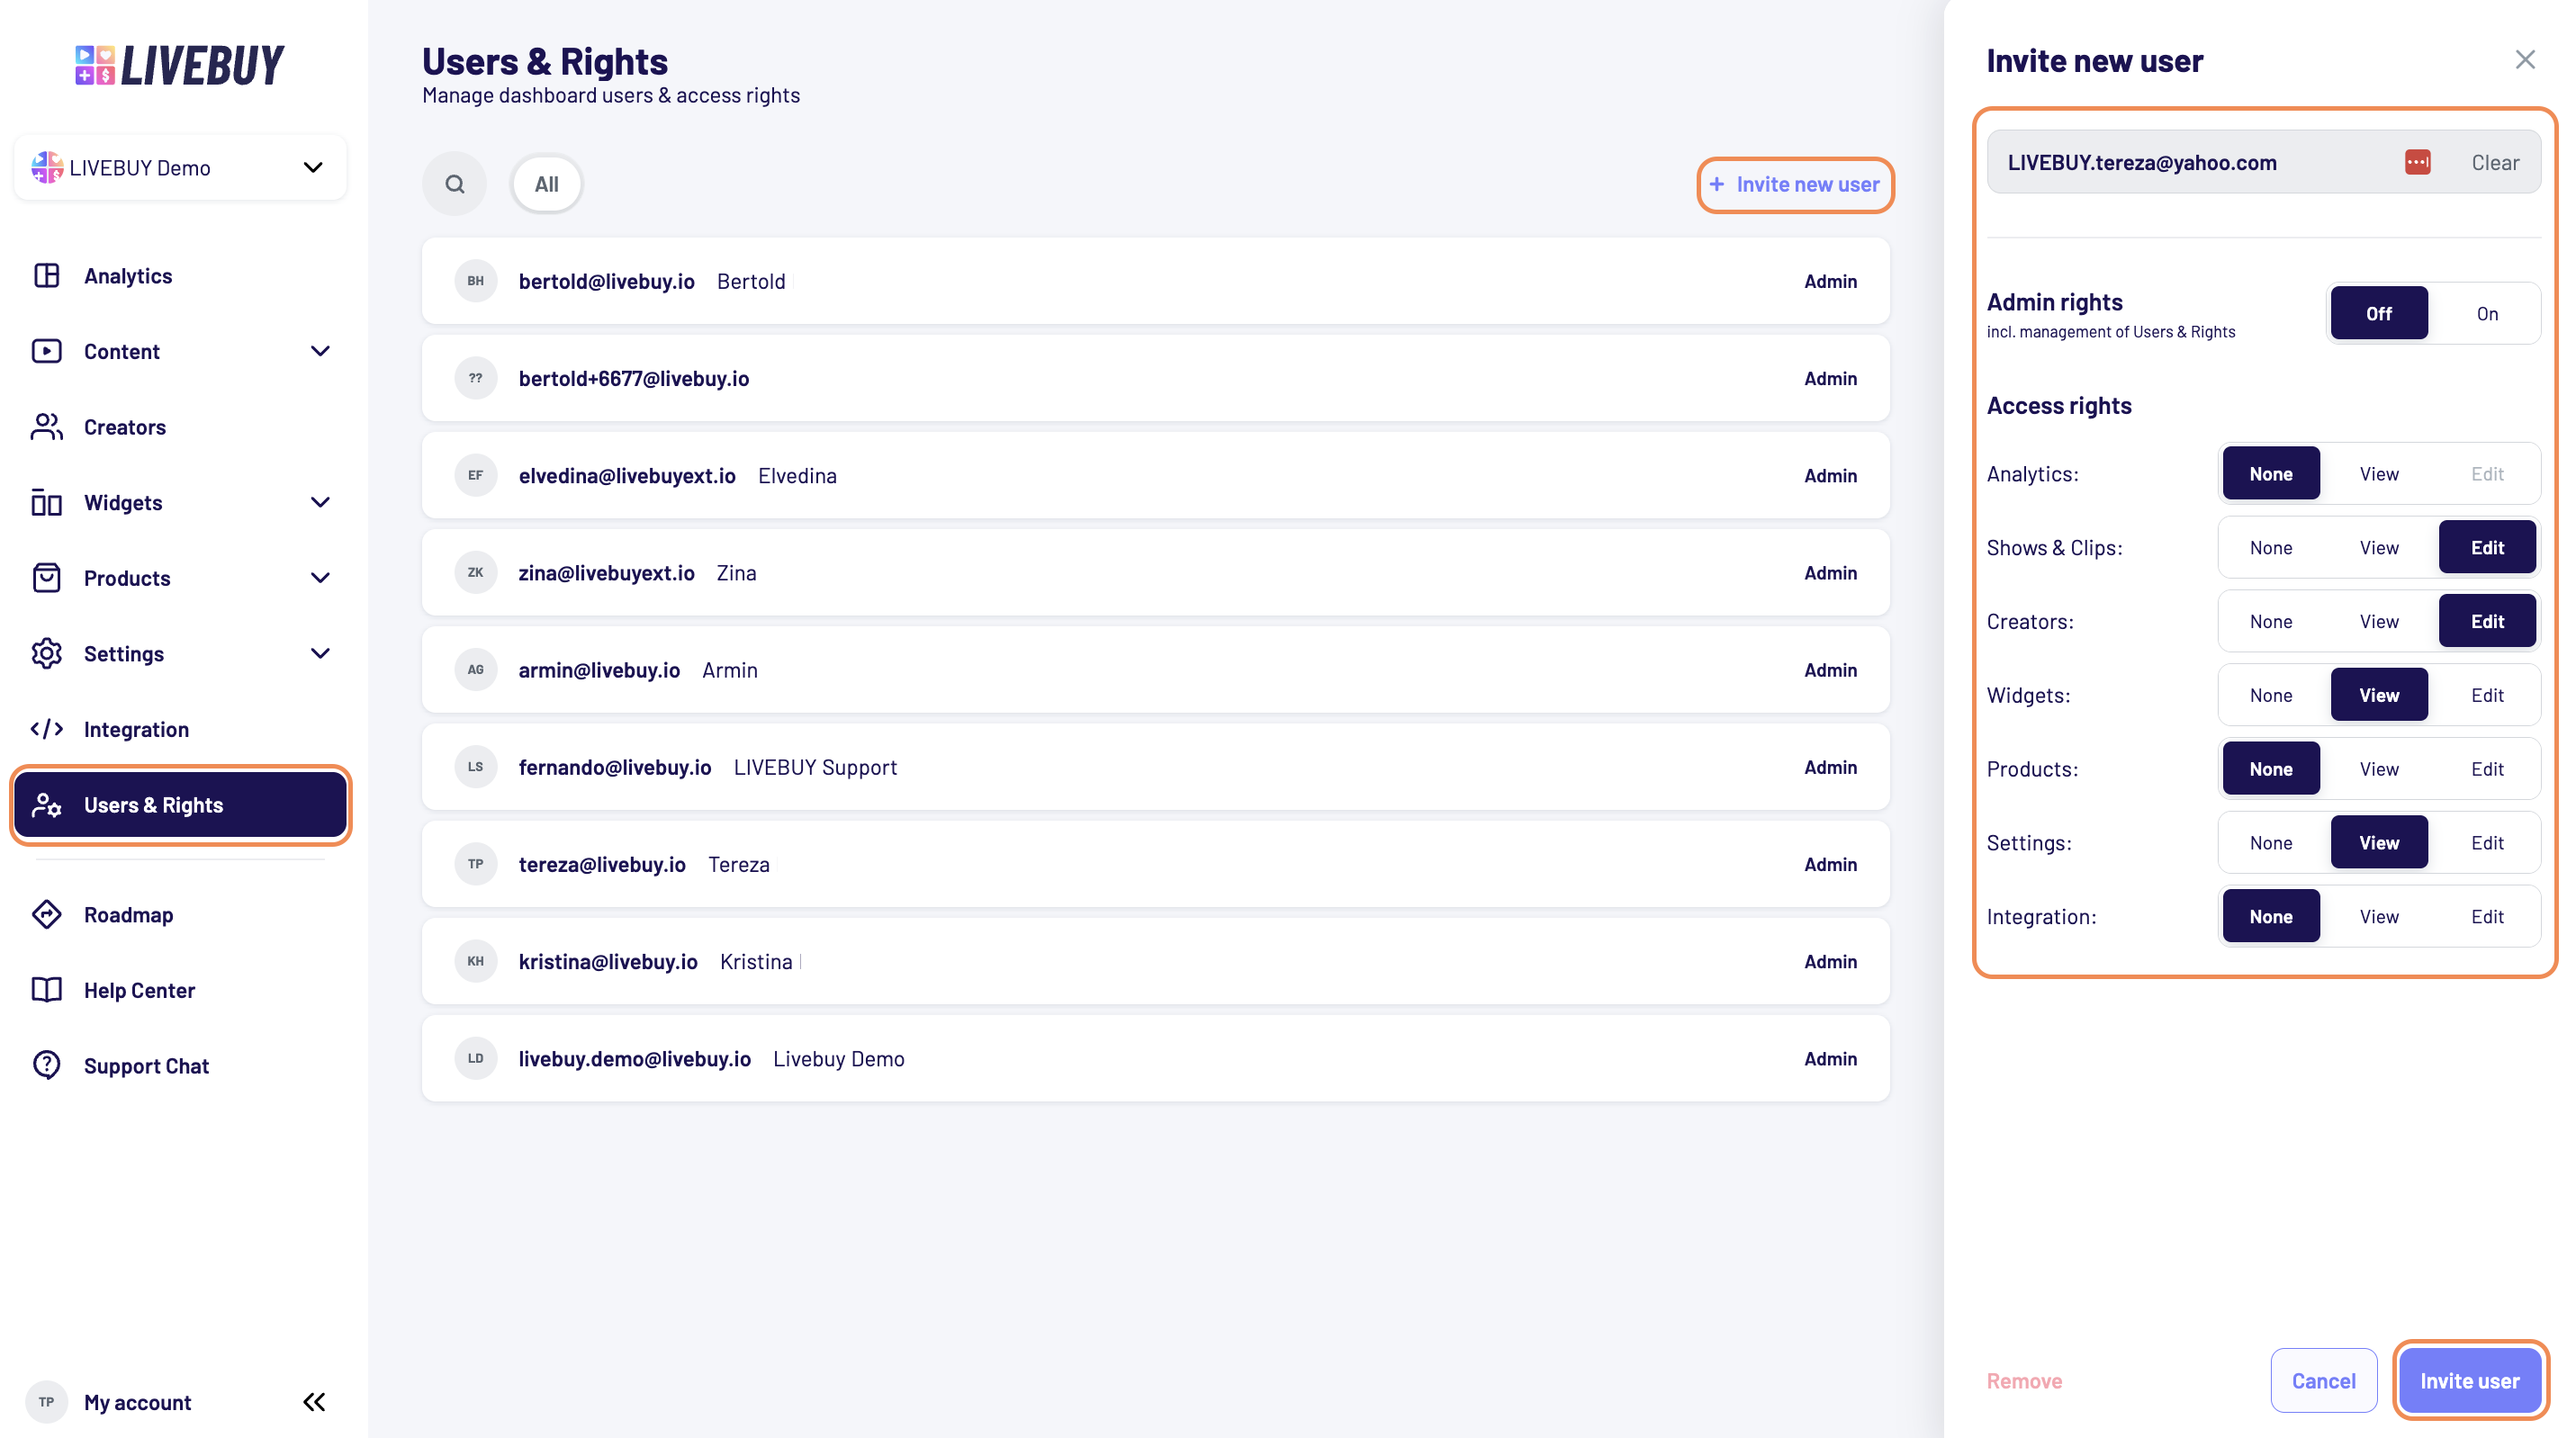Click Admin label on armin@livebuy.io row
Screen dimensions: 2576x1438
pos(1830,670)
